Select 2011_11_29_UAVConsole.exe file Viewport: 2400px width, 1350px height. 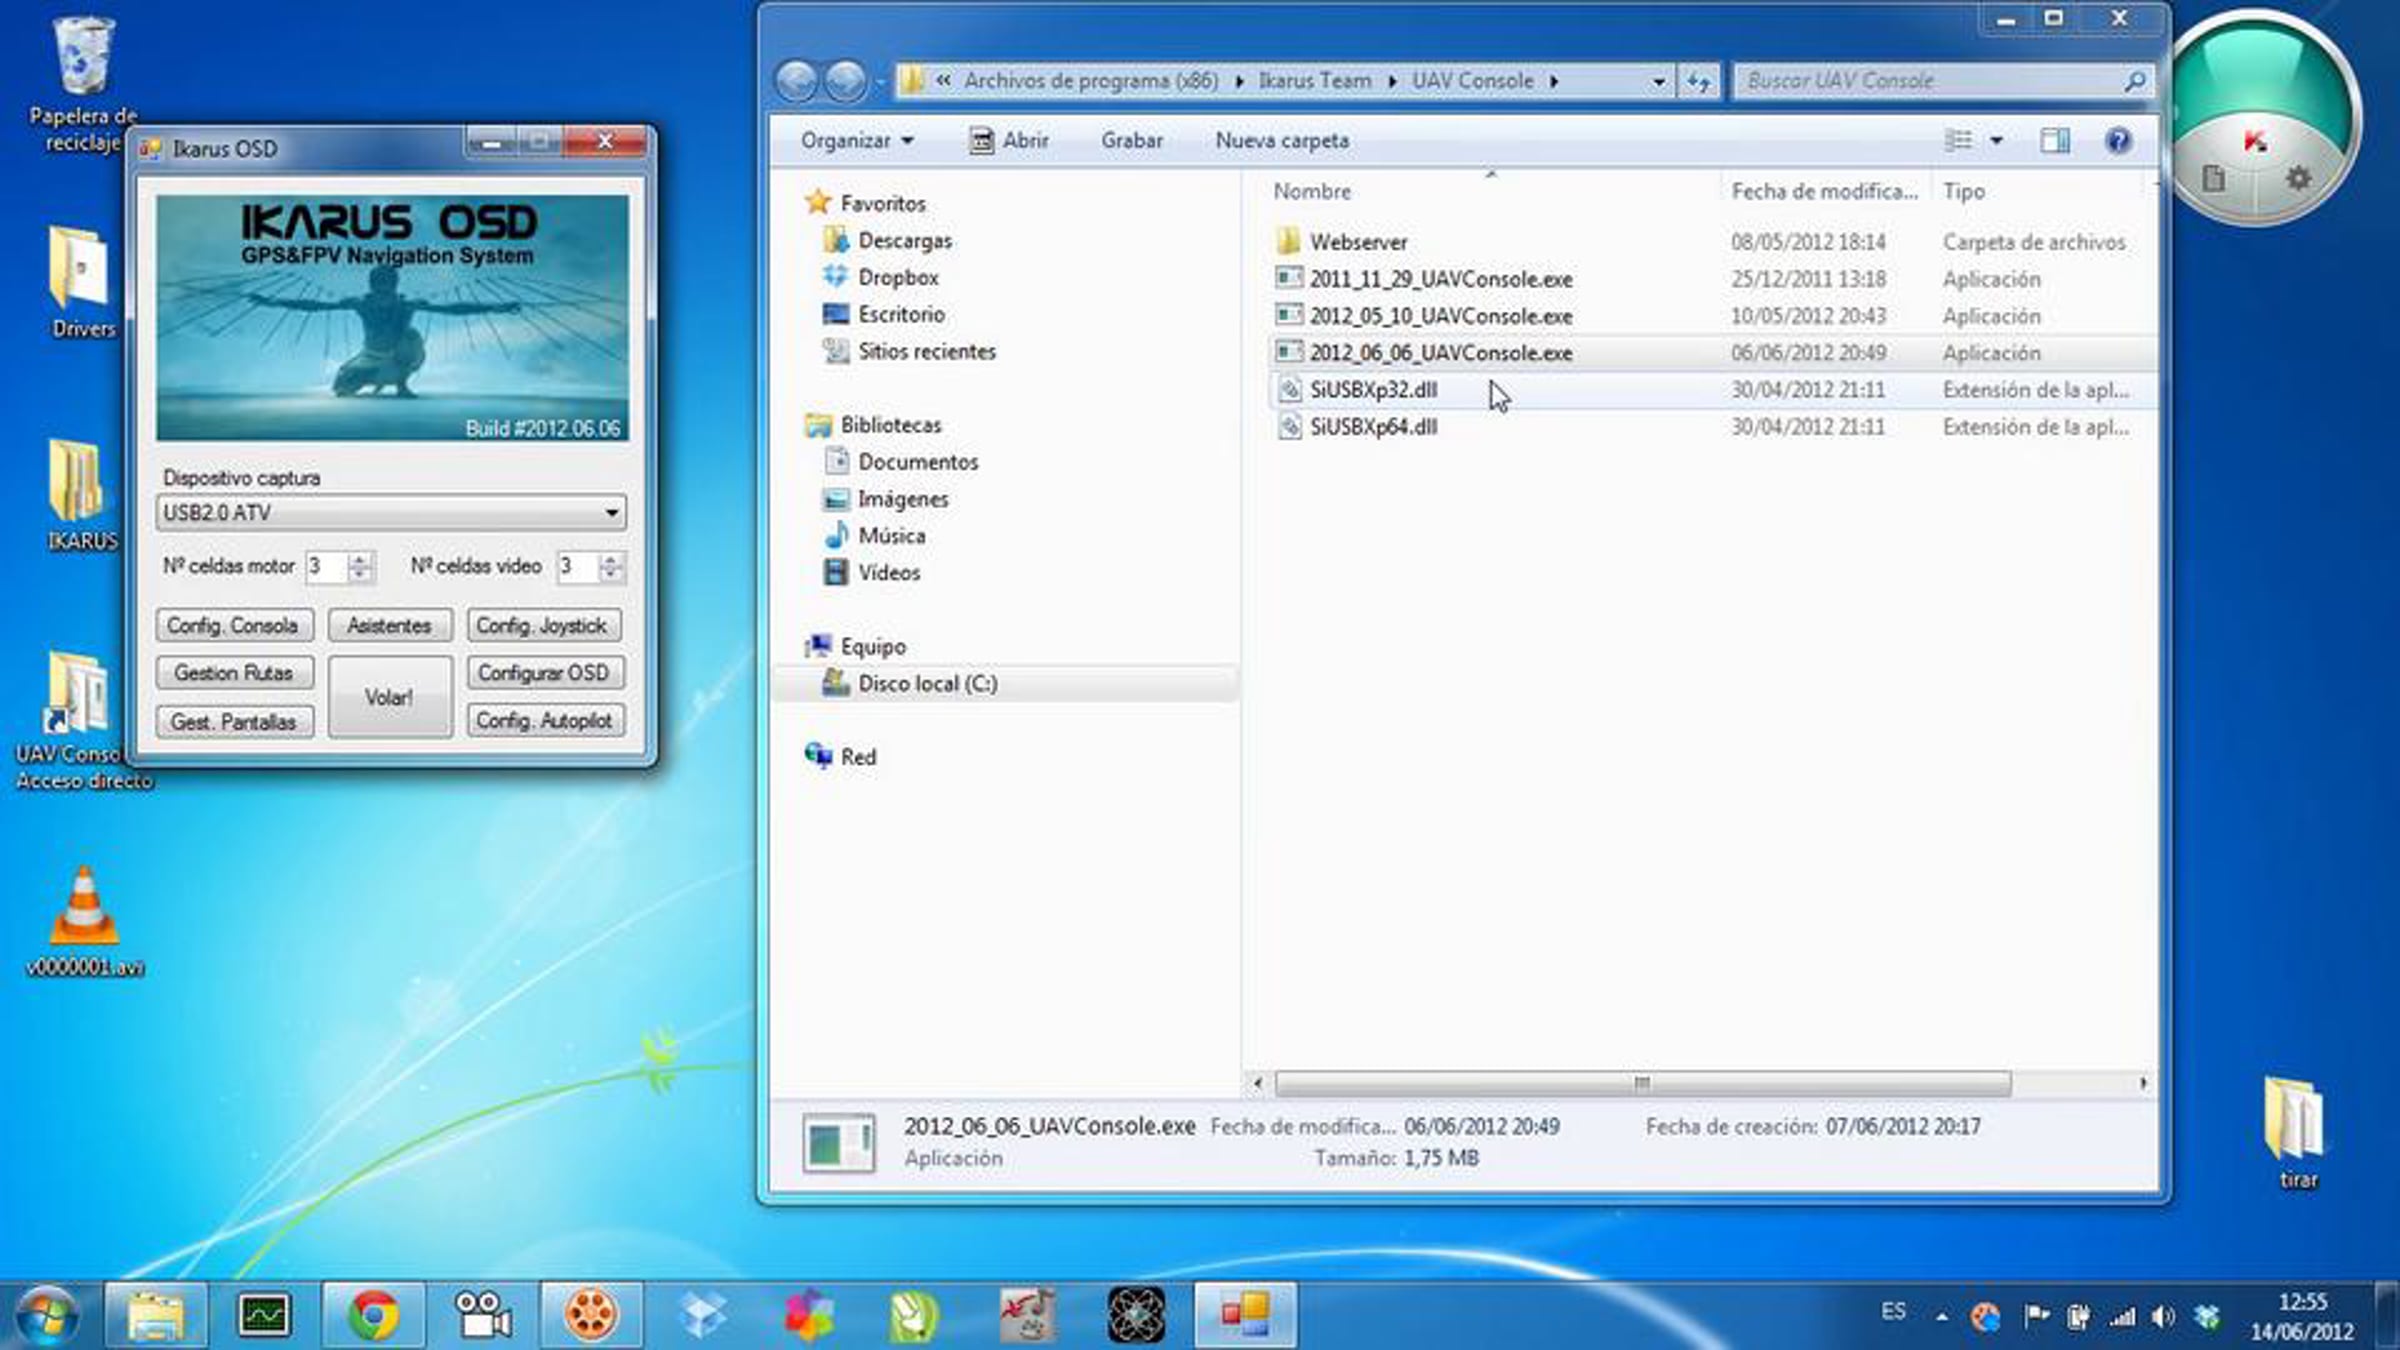click(x=1440, y=279)
